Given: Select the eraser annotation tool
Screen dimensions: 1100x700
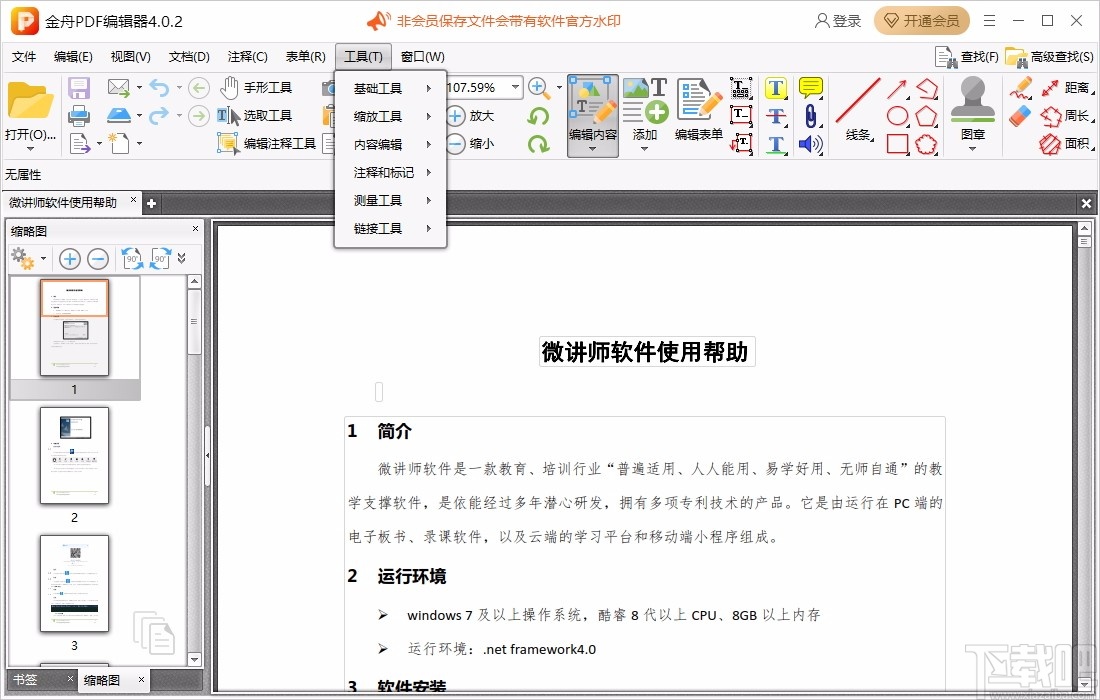Looking at the screenshot, I should [1021, 114].
